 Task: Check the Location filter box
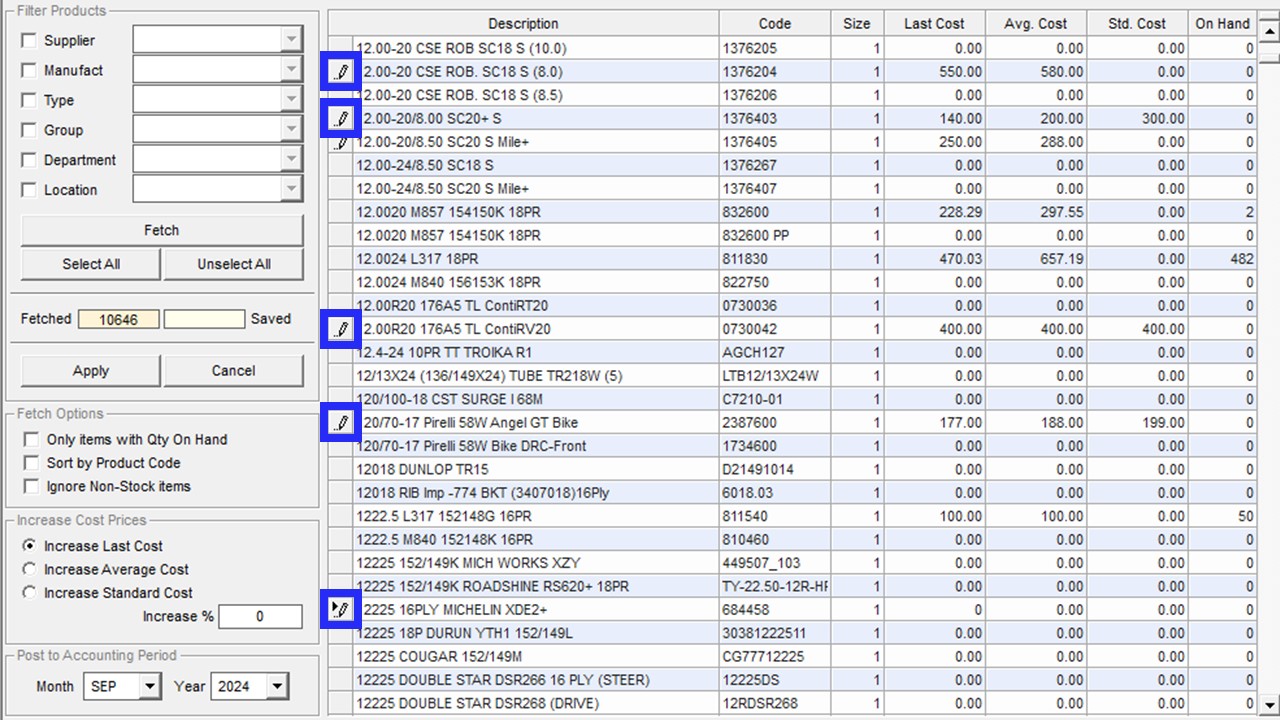point(29,190)
